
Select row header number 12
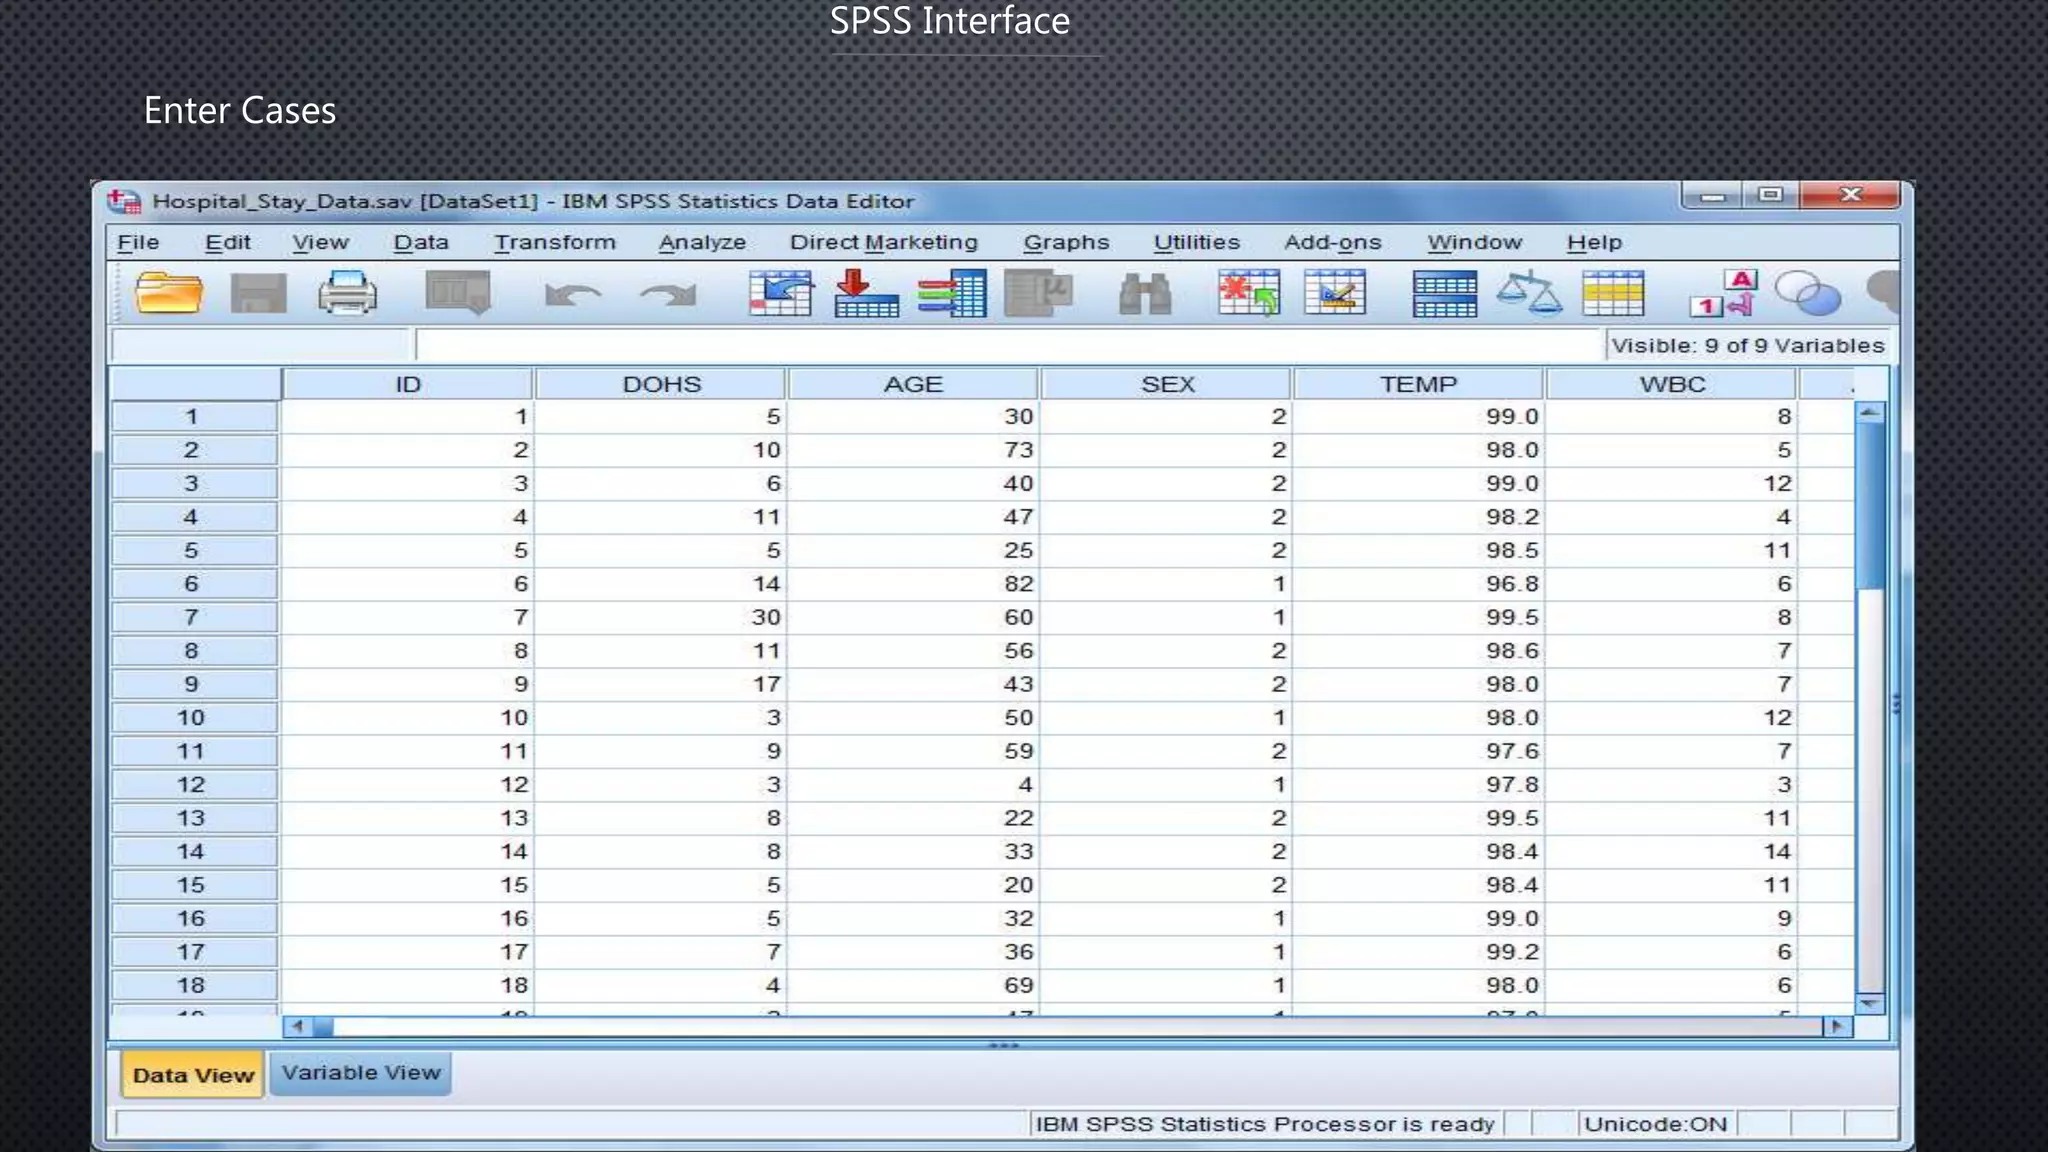[193, 785]
